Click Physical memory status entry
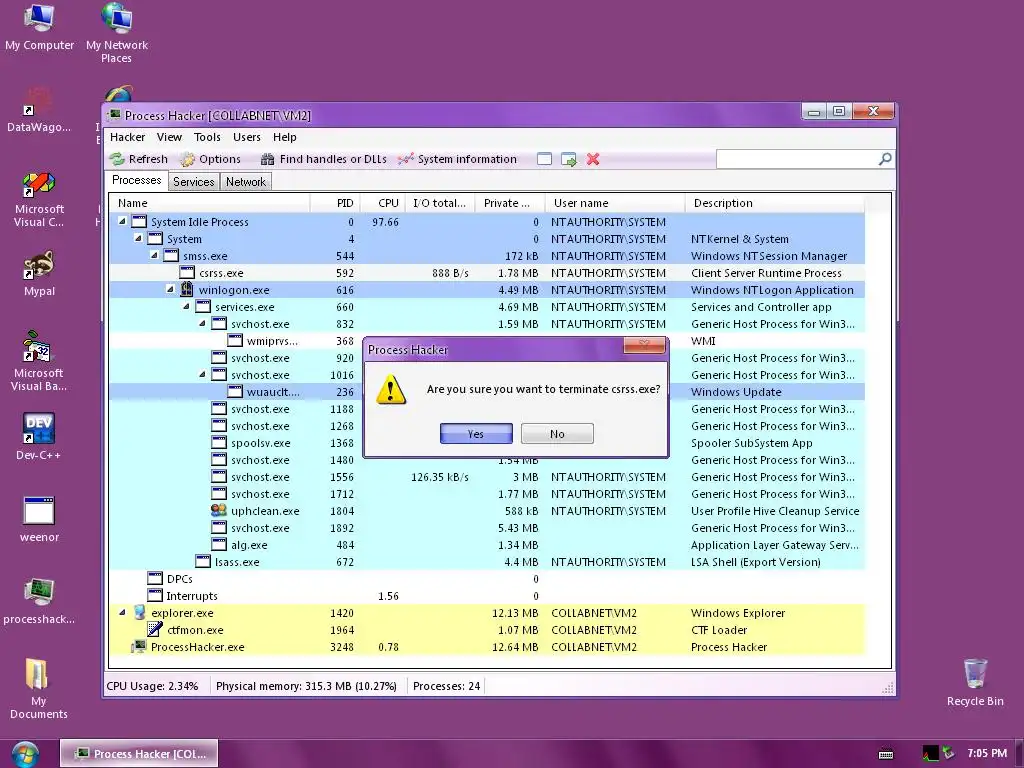The height and width of the screenshot is (768, 1024). (x=306, y=686)
